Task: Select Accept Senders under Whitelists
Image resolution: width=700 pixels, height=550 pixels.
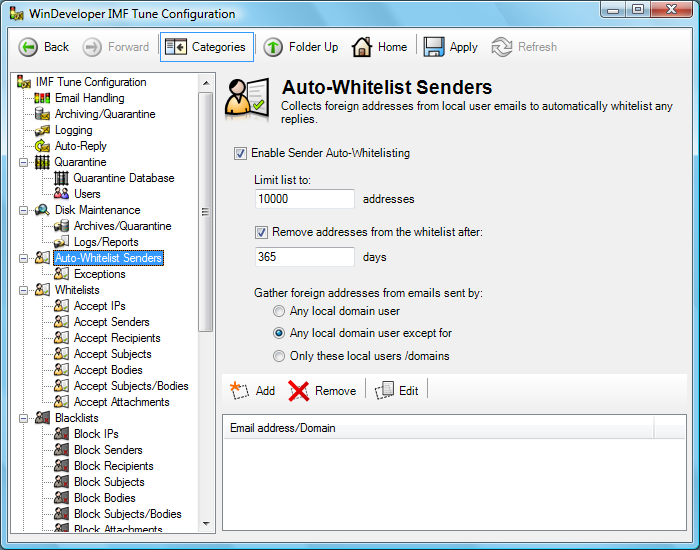Action: click(111, 322)
